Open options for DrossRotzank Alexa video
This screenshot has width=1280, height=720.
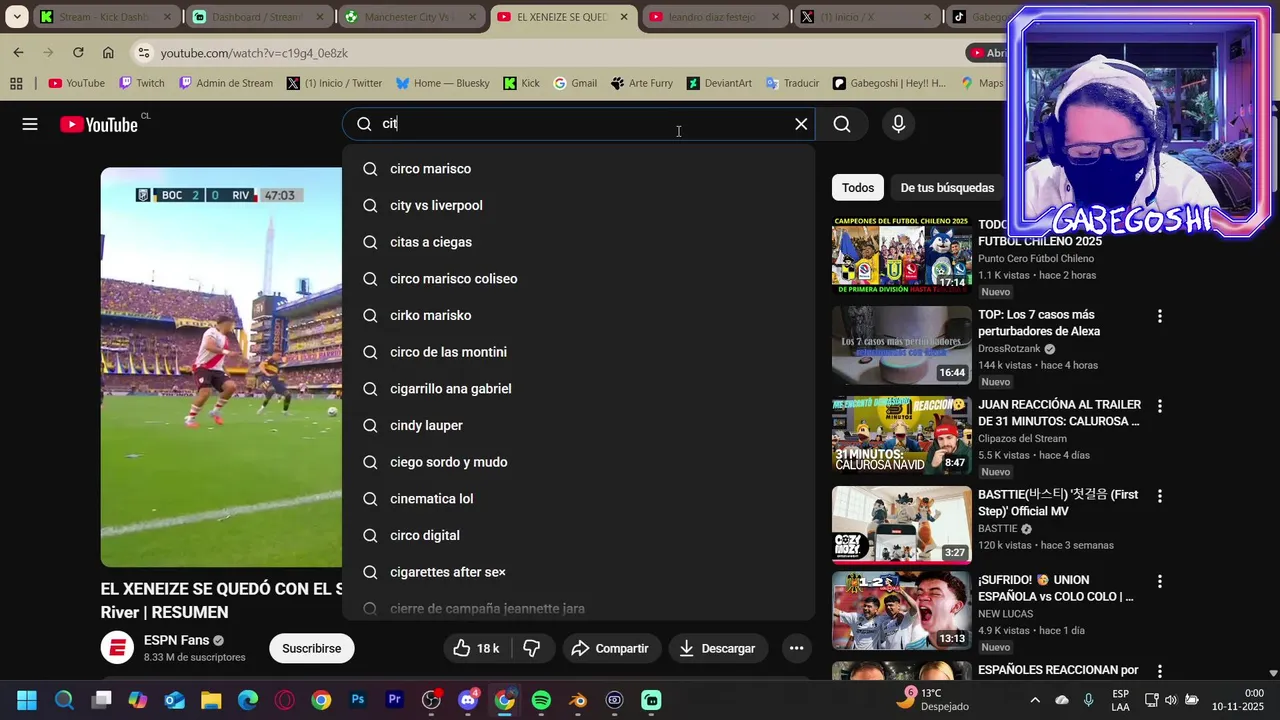(x=1160, y=316)
